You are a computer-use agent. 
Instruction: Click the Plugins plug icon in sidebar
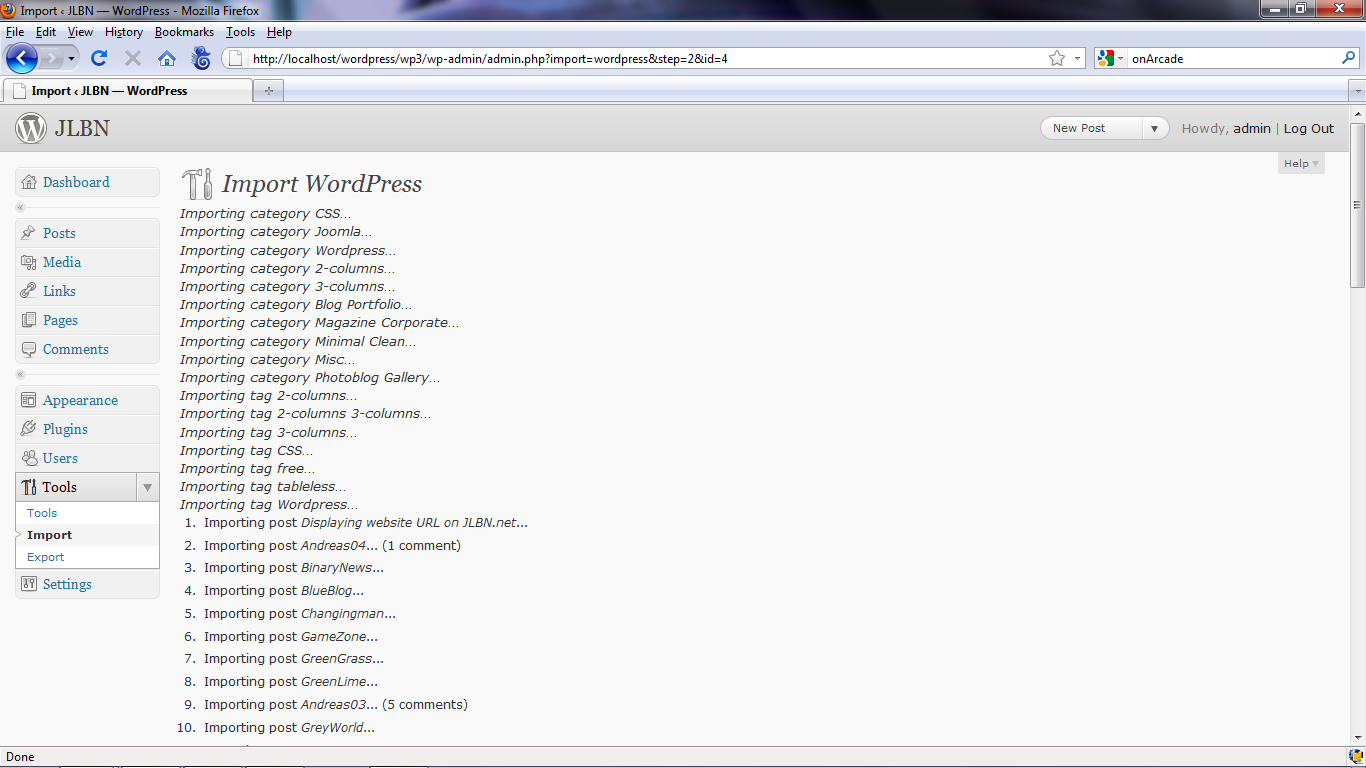pos(29,429)
